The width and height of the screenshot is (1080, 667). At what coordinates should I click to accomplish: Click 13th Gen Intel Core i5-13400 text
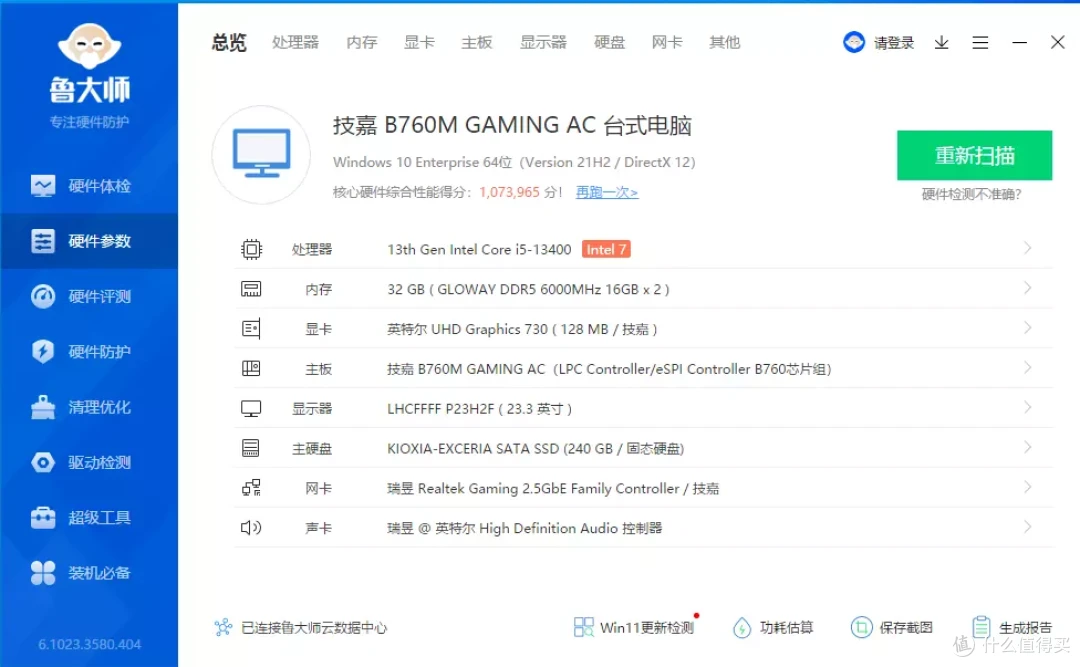click(479, 249)
